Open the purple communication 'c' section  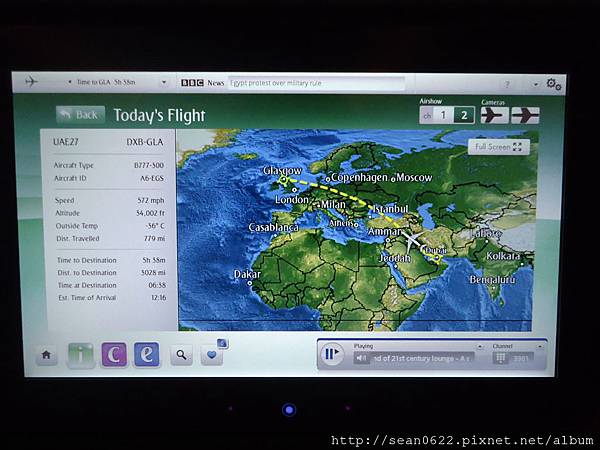(x=114, y=355)
